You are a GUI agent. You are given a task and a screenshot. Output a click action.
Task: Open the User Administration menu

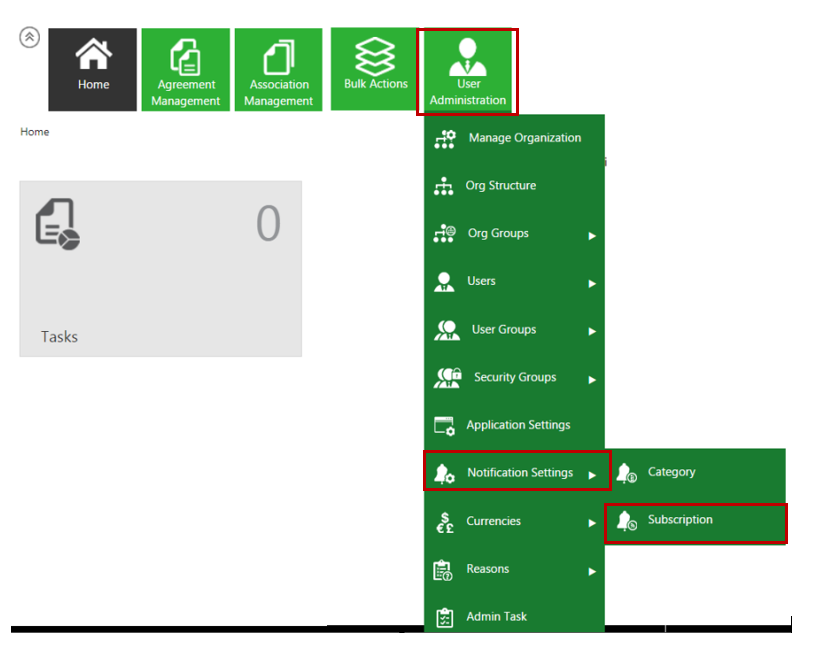coord(467,72)
